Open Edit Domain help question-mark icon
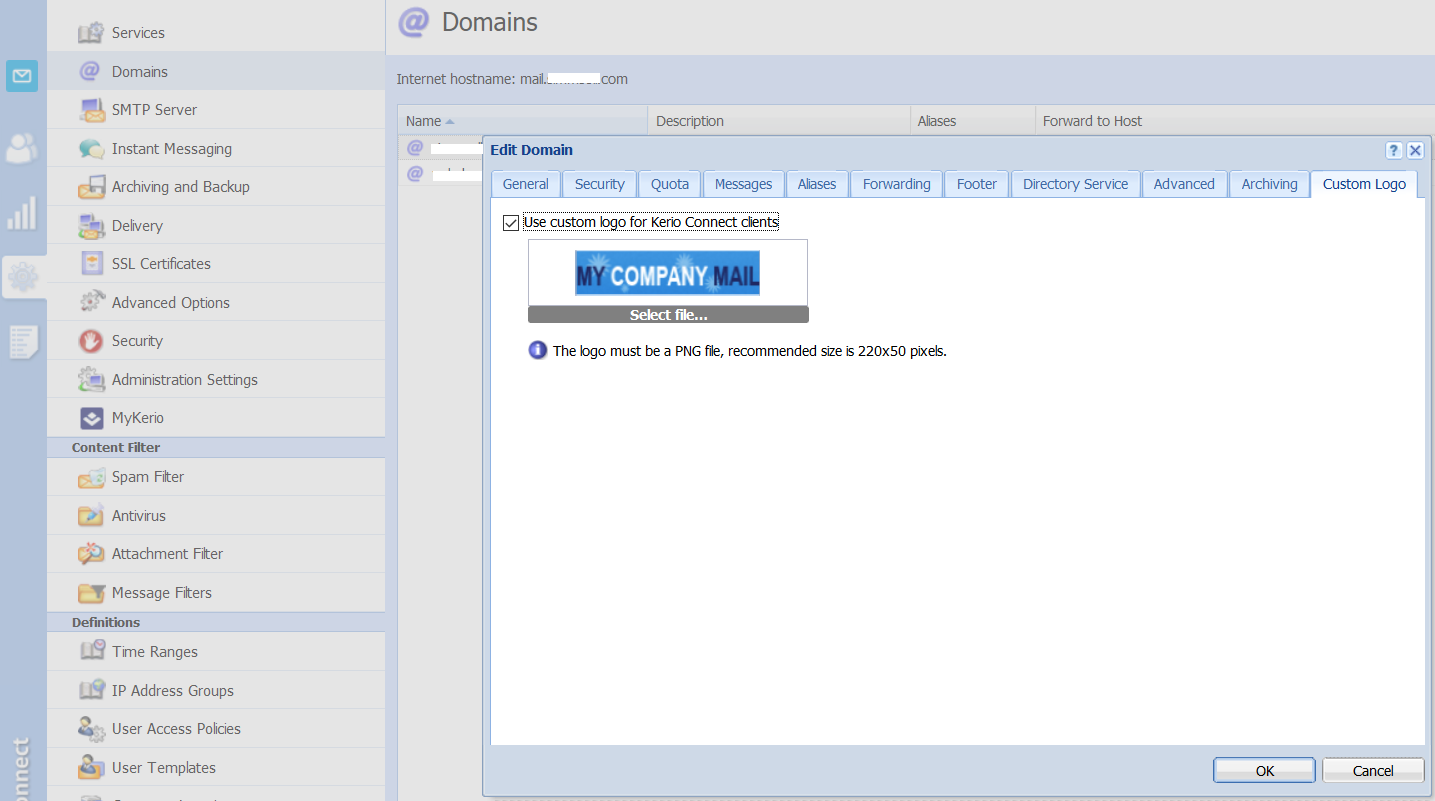This screenshot has width=1435, height=801. 1394,150
